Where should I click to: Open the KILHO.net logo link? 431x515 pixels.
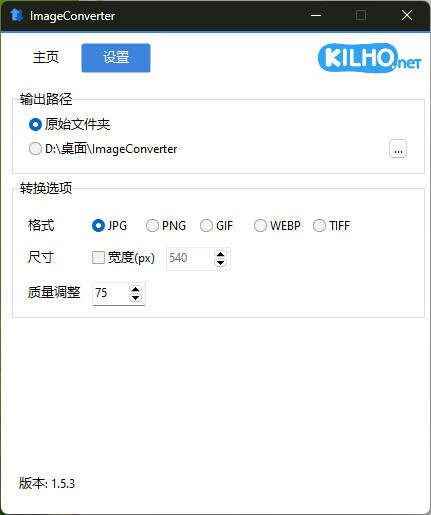tap(370, 58)
